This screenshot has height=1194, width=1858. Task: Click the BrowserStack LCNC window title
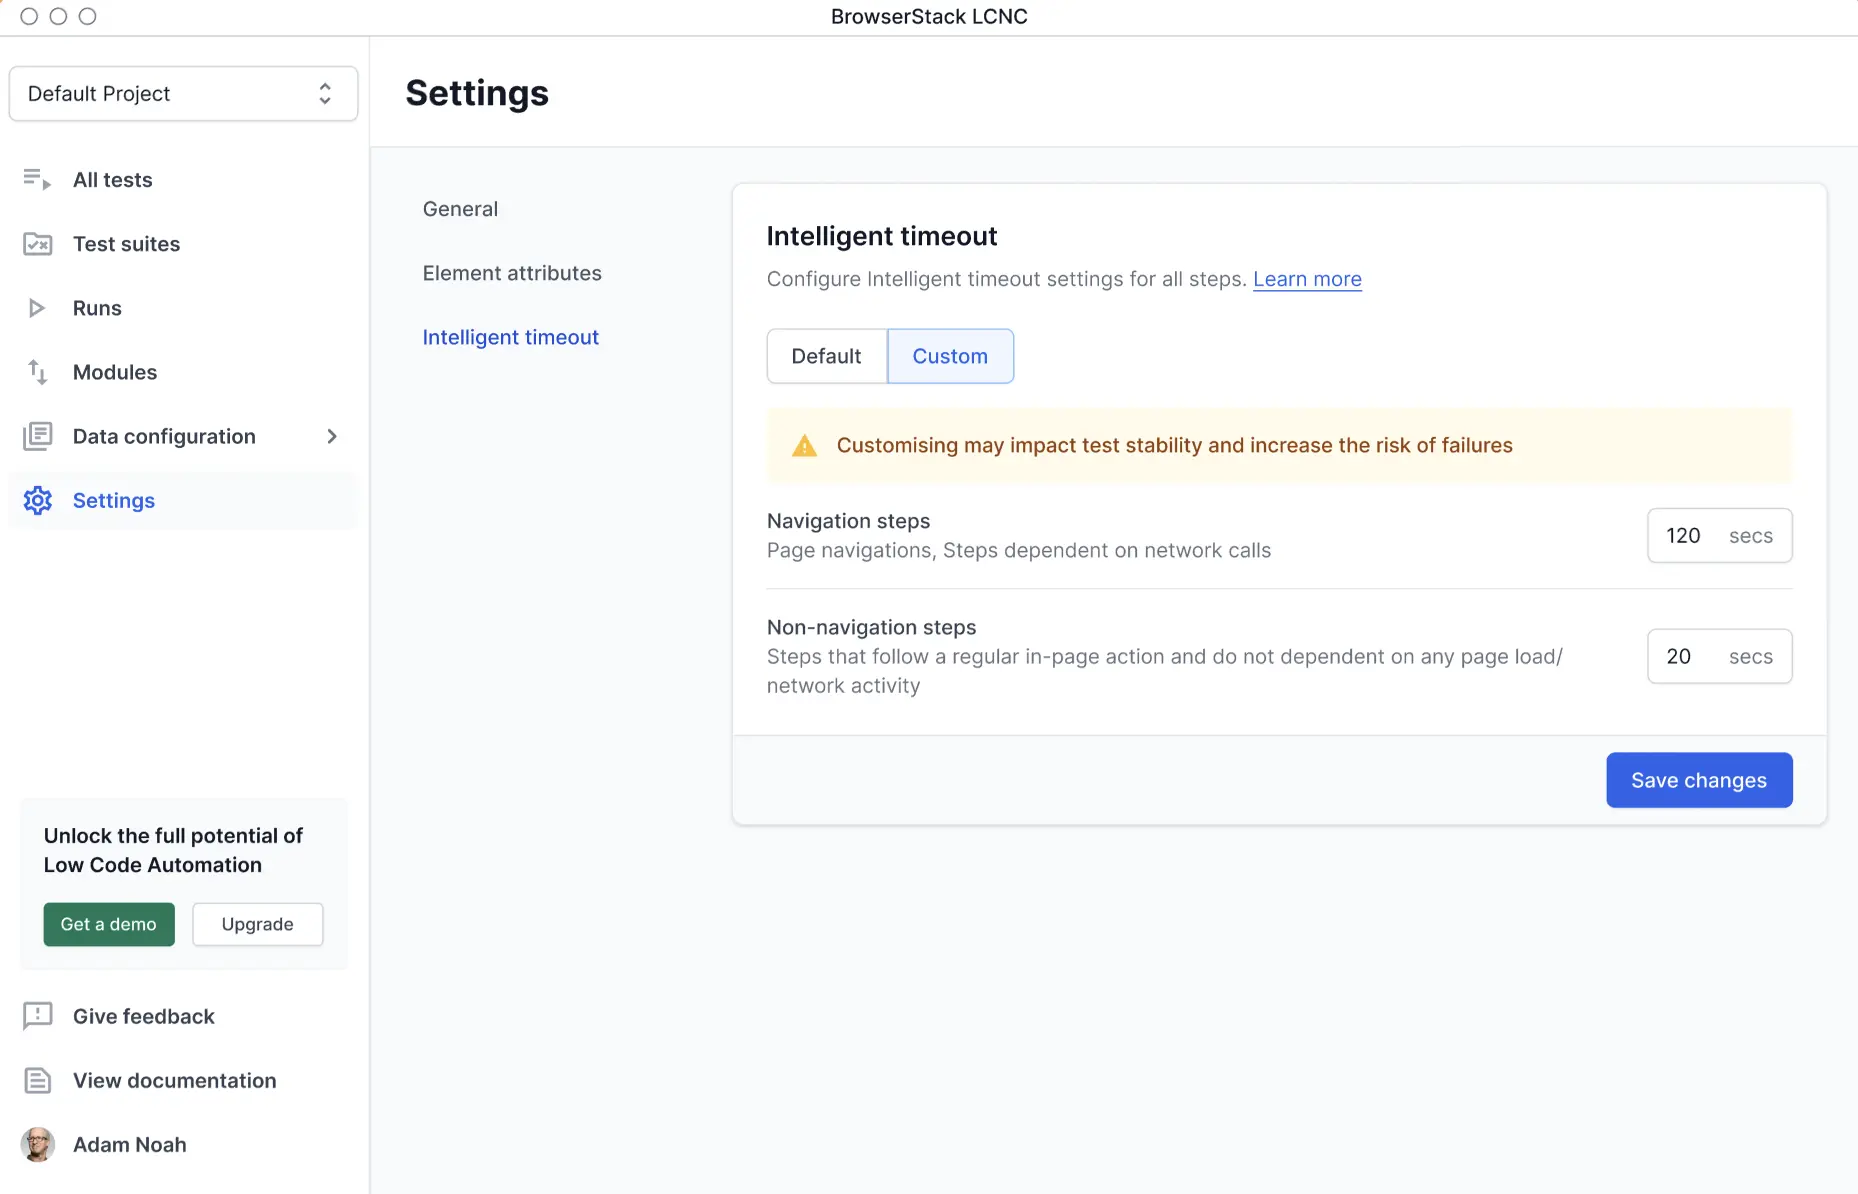click(929, 16)
